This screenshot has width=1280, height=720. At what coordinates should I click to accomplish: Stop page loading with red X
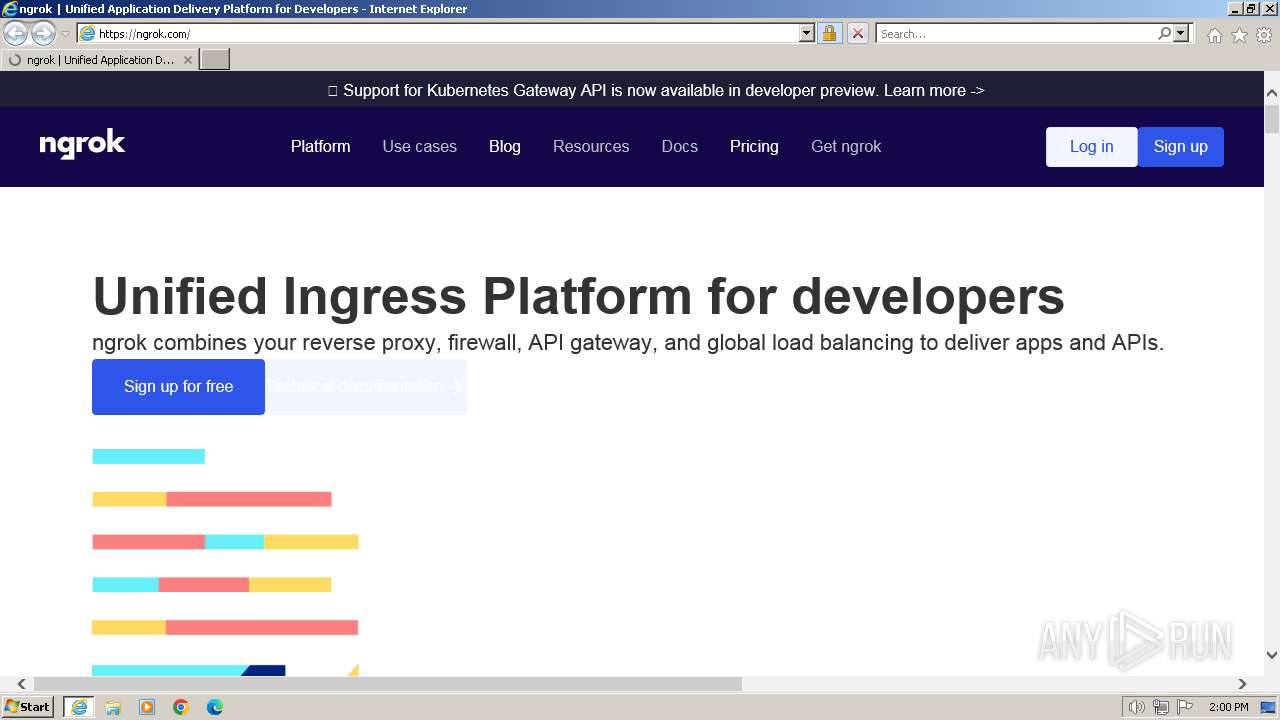pyautogui.click(x=857, y=33)
